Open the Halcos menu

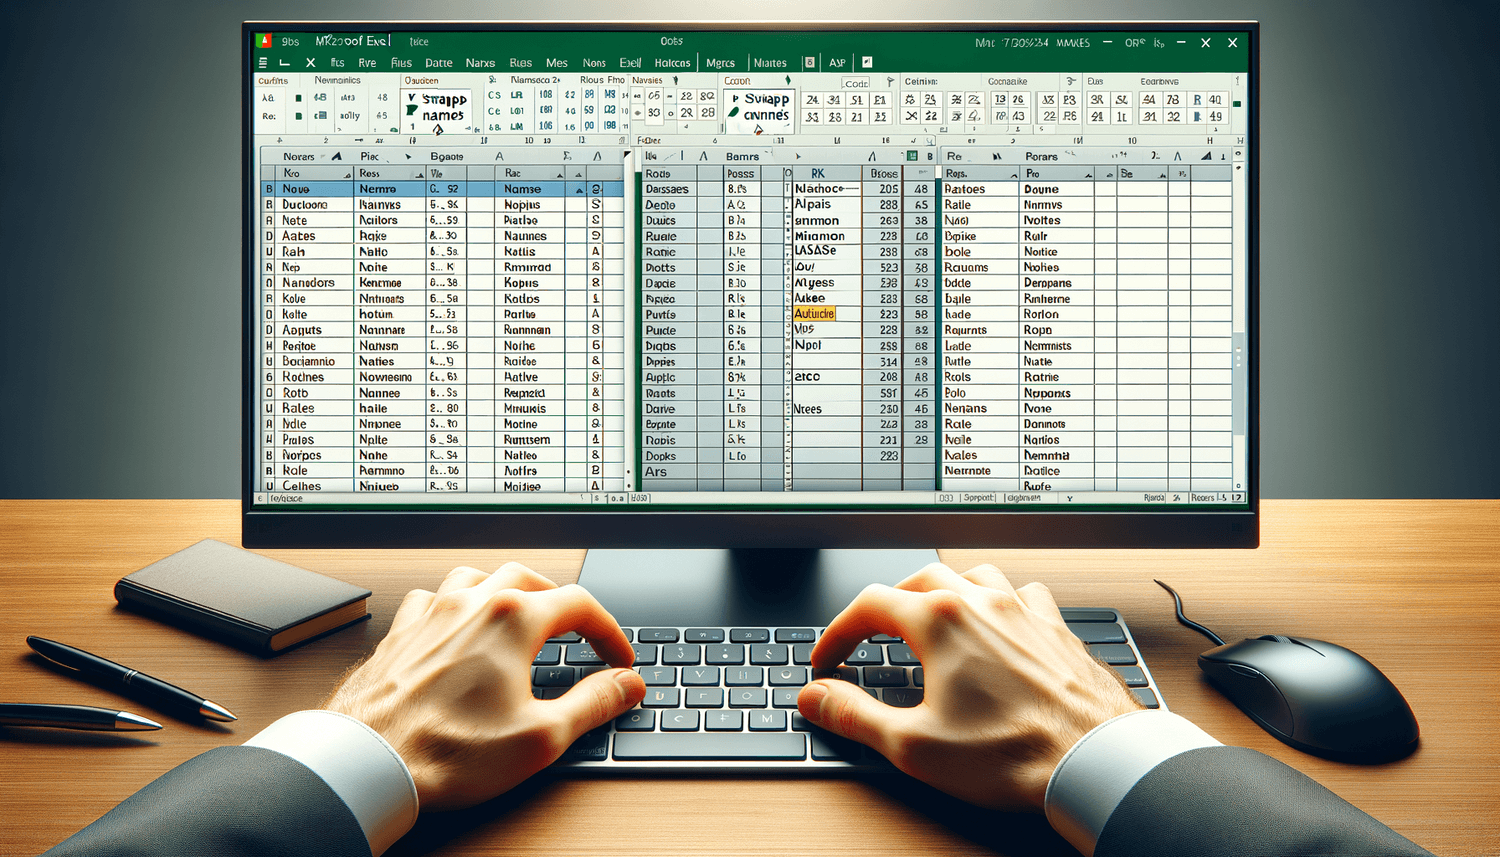[x=672, y=62]
